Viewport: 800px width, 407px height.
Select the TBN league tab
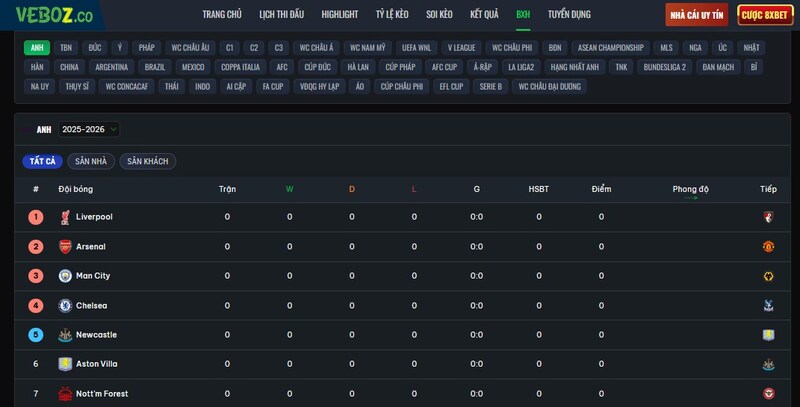[x=66, y=47]
